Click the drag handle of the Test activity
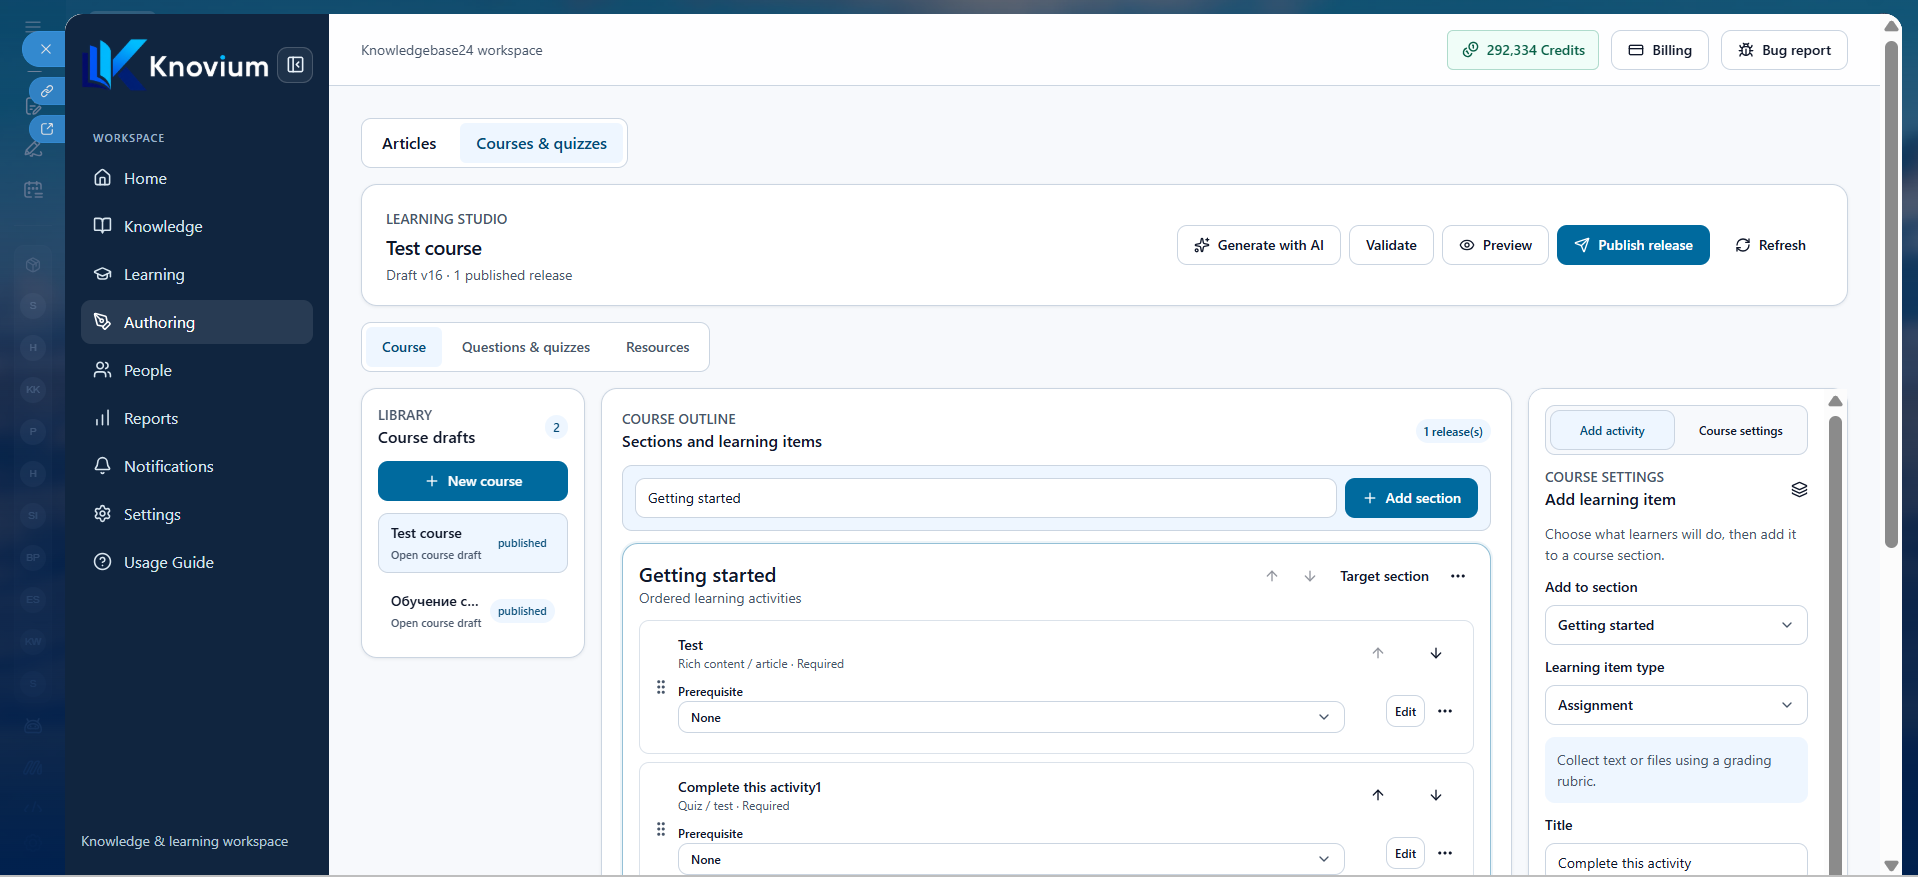 point(661,687)
